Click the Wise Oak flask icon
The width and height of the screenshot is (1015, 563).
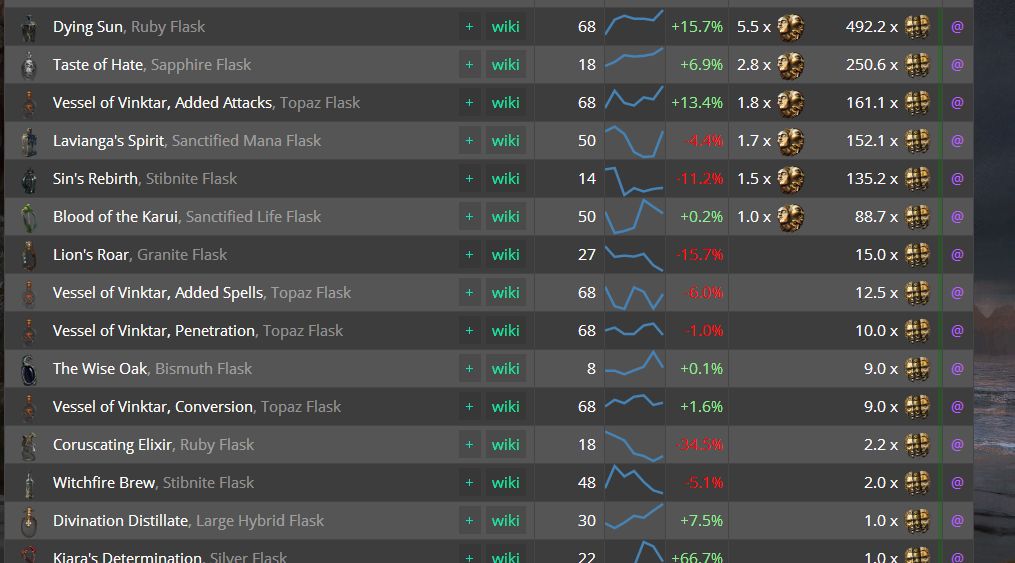click(29, 369)
